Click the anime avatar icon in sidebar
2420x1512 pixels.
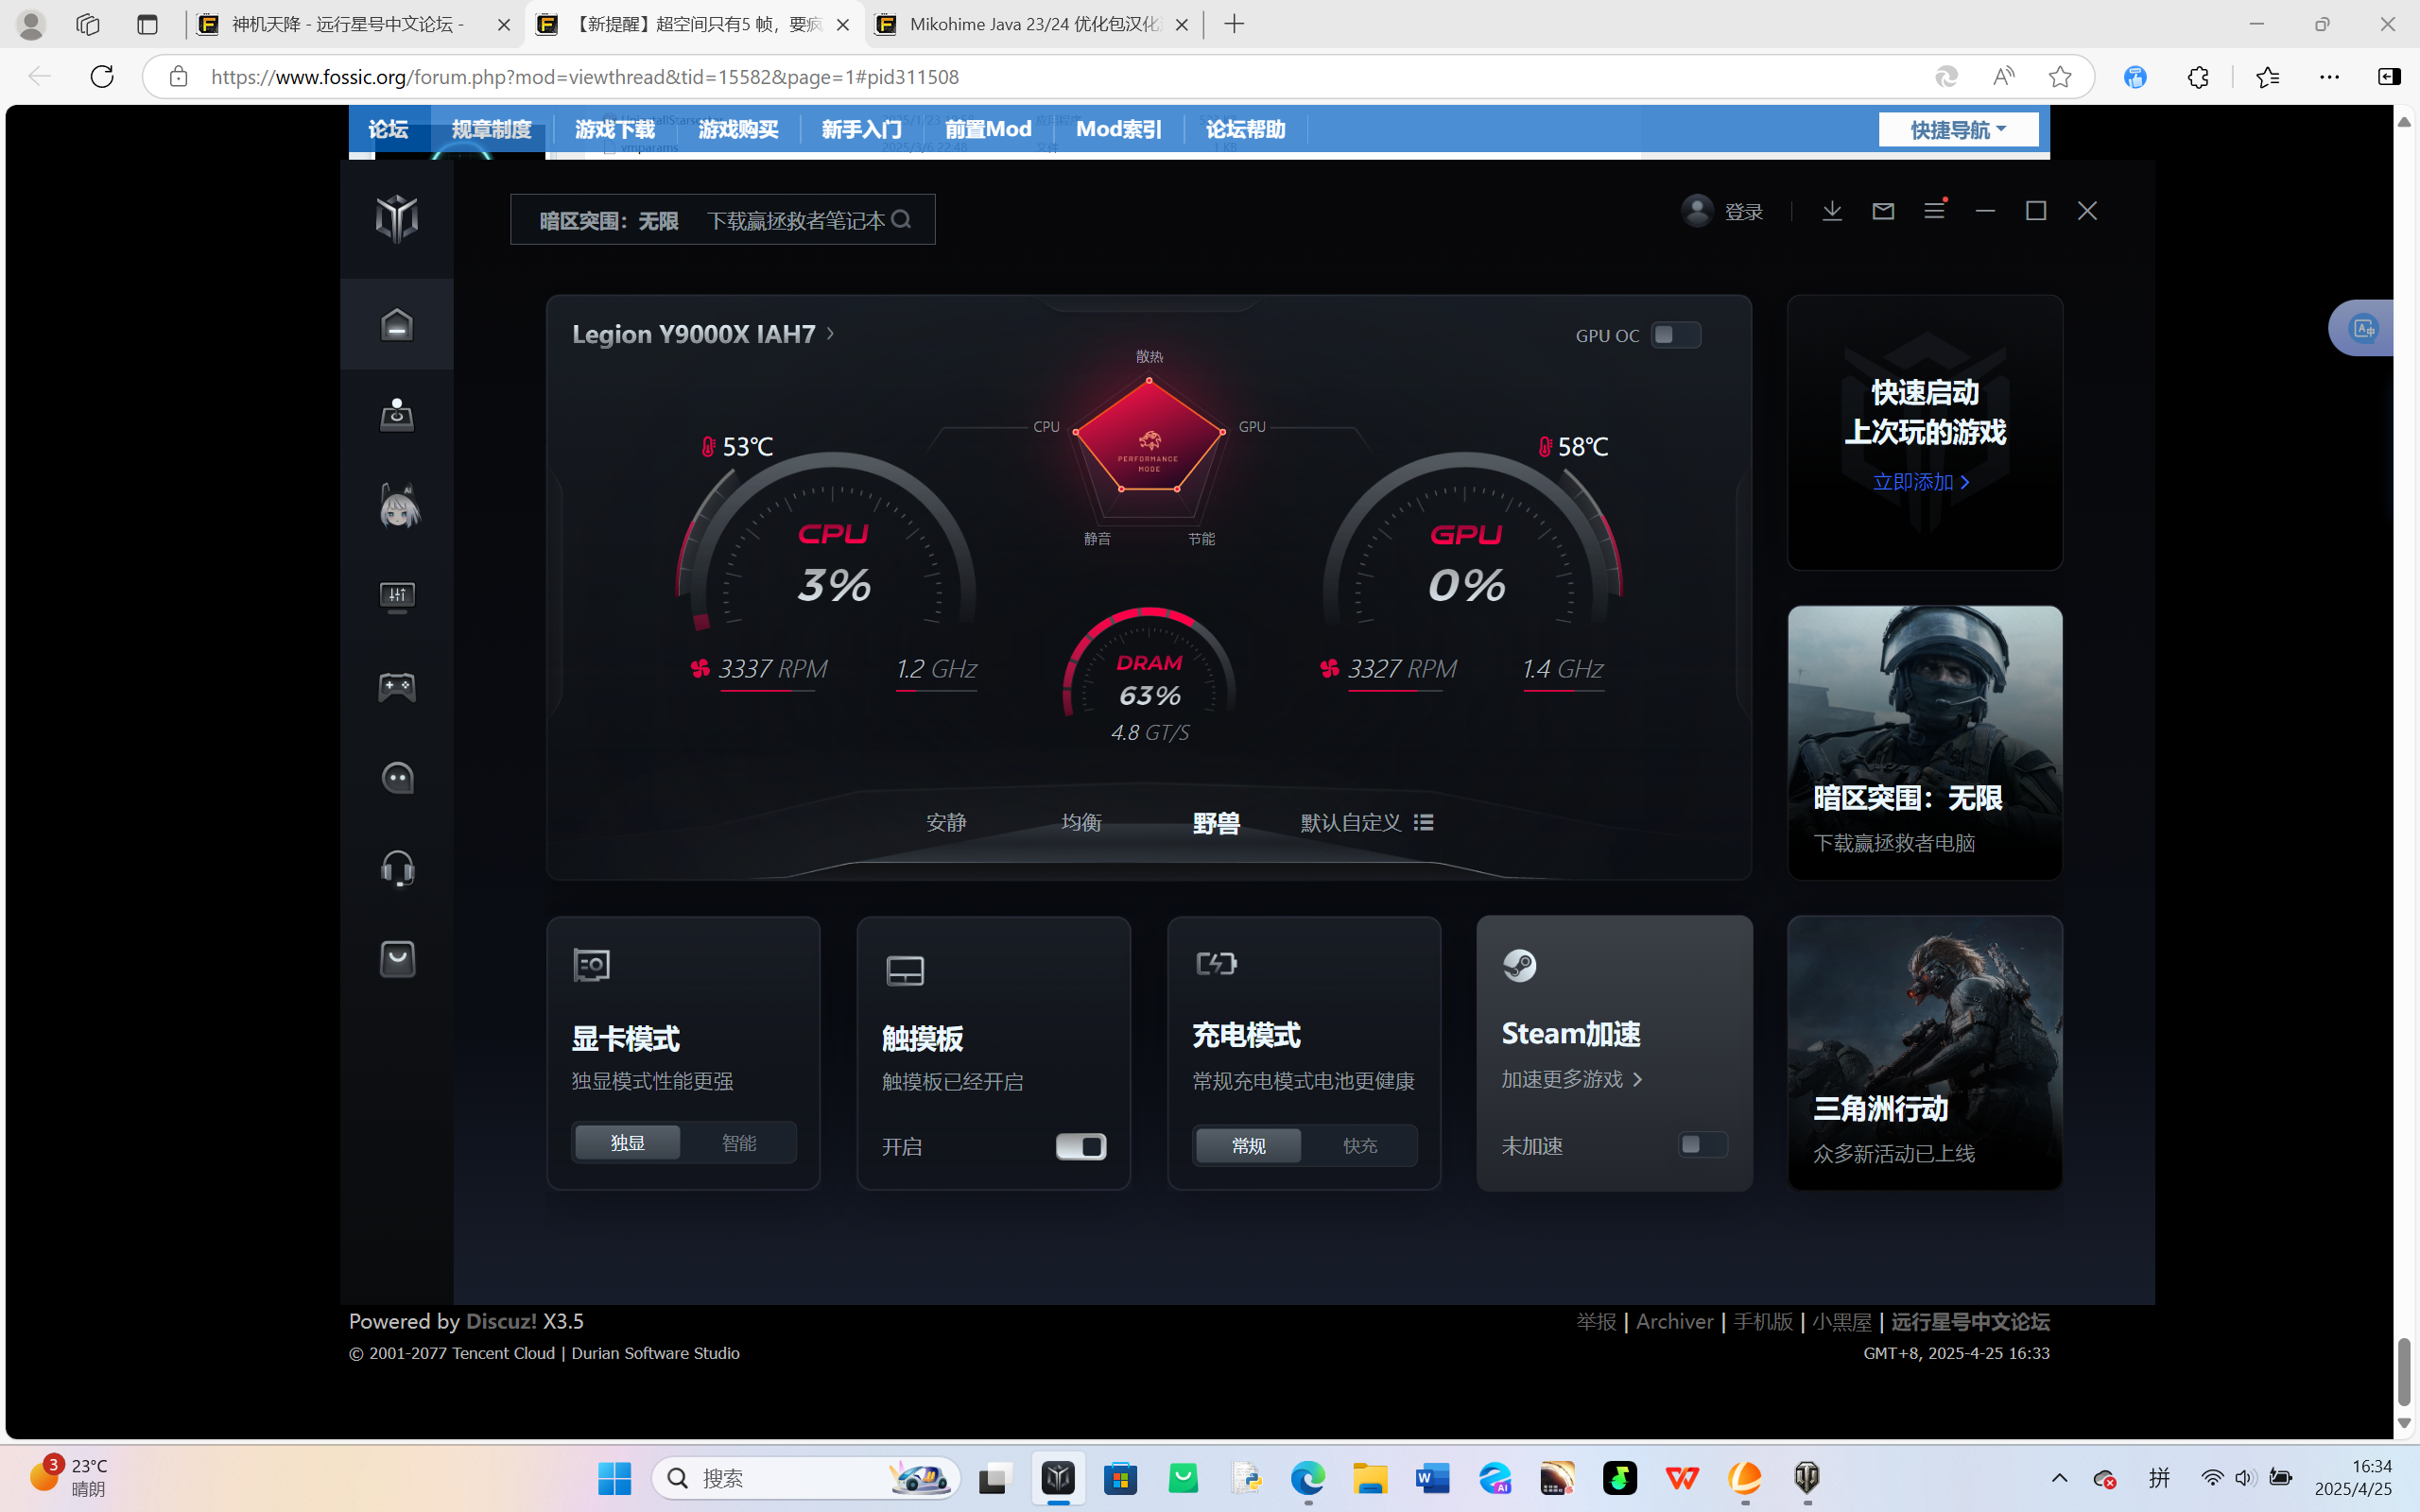coord(399,506)
